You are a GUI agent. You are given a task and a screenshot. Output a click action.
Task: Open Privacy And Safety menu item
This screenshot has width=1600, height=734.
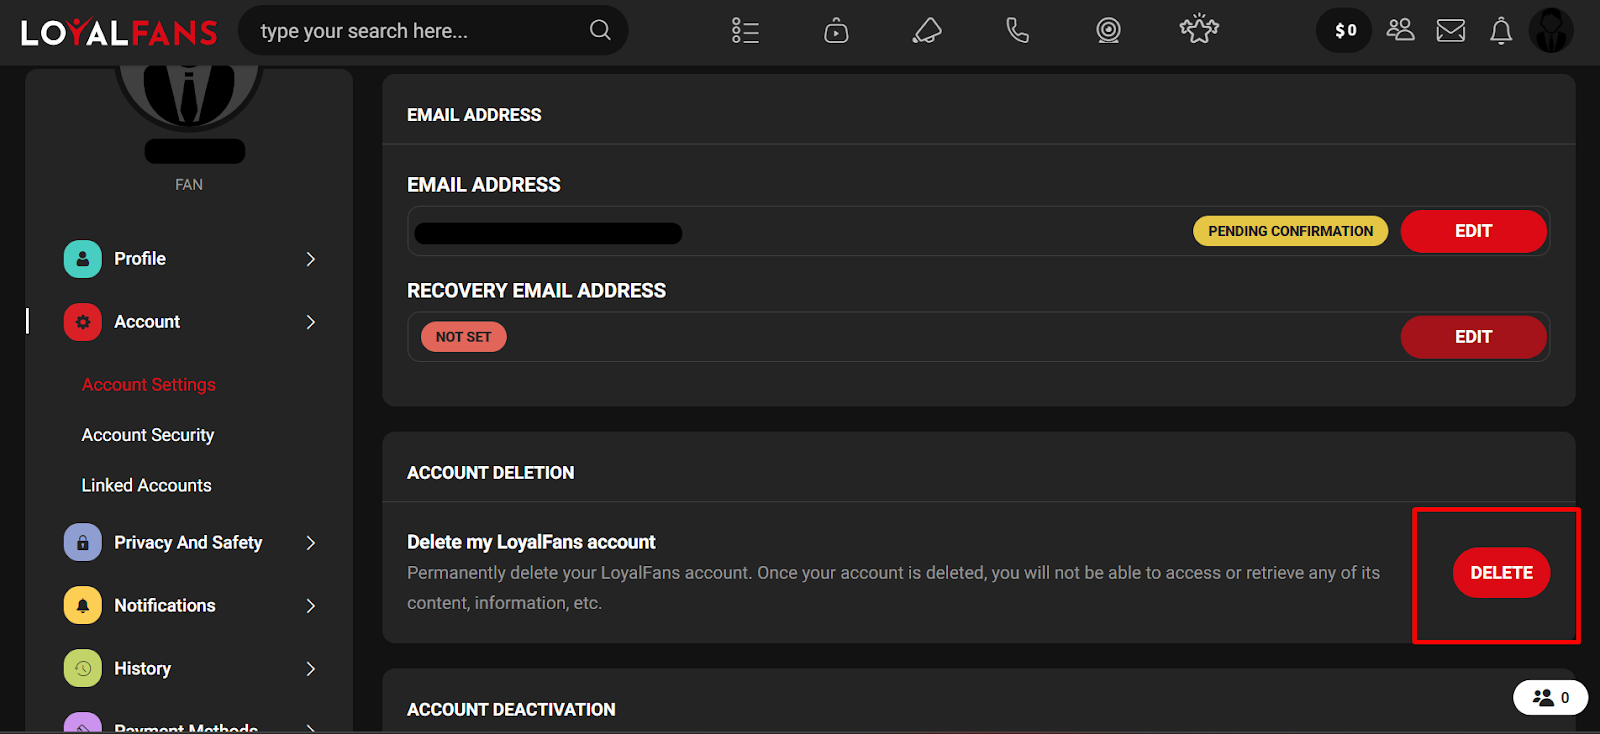(x=190, y=543)
